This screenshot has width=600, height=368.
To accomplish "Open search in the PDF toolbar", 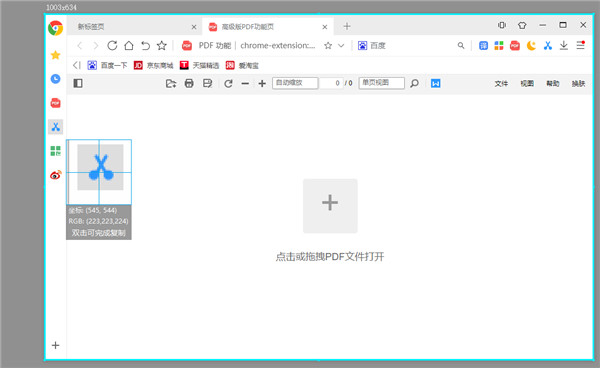I will [414, 83].
